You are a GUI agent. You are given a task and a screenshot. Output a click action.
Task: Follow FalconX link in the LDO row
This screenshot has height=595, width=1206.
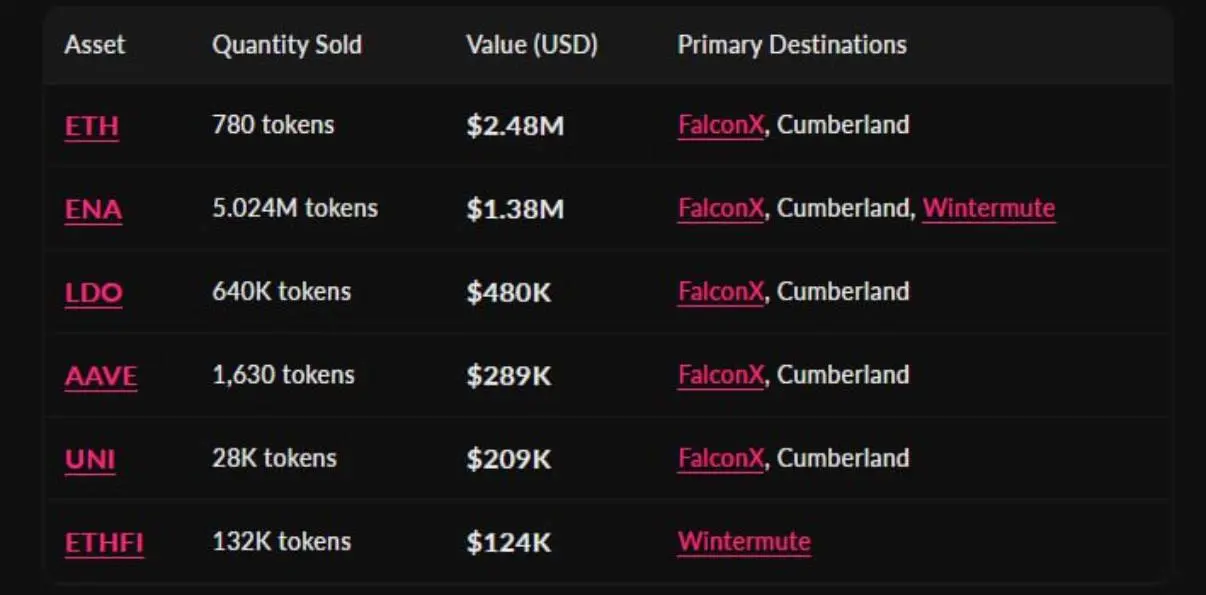720,291
